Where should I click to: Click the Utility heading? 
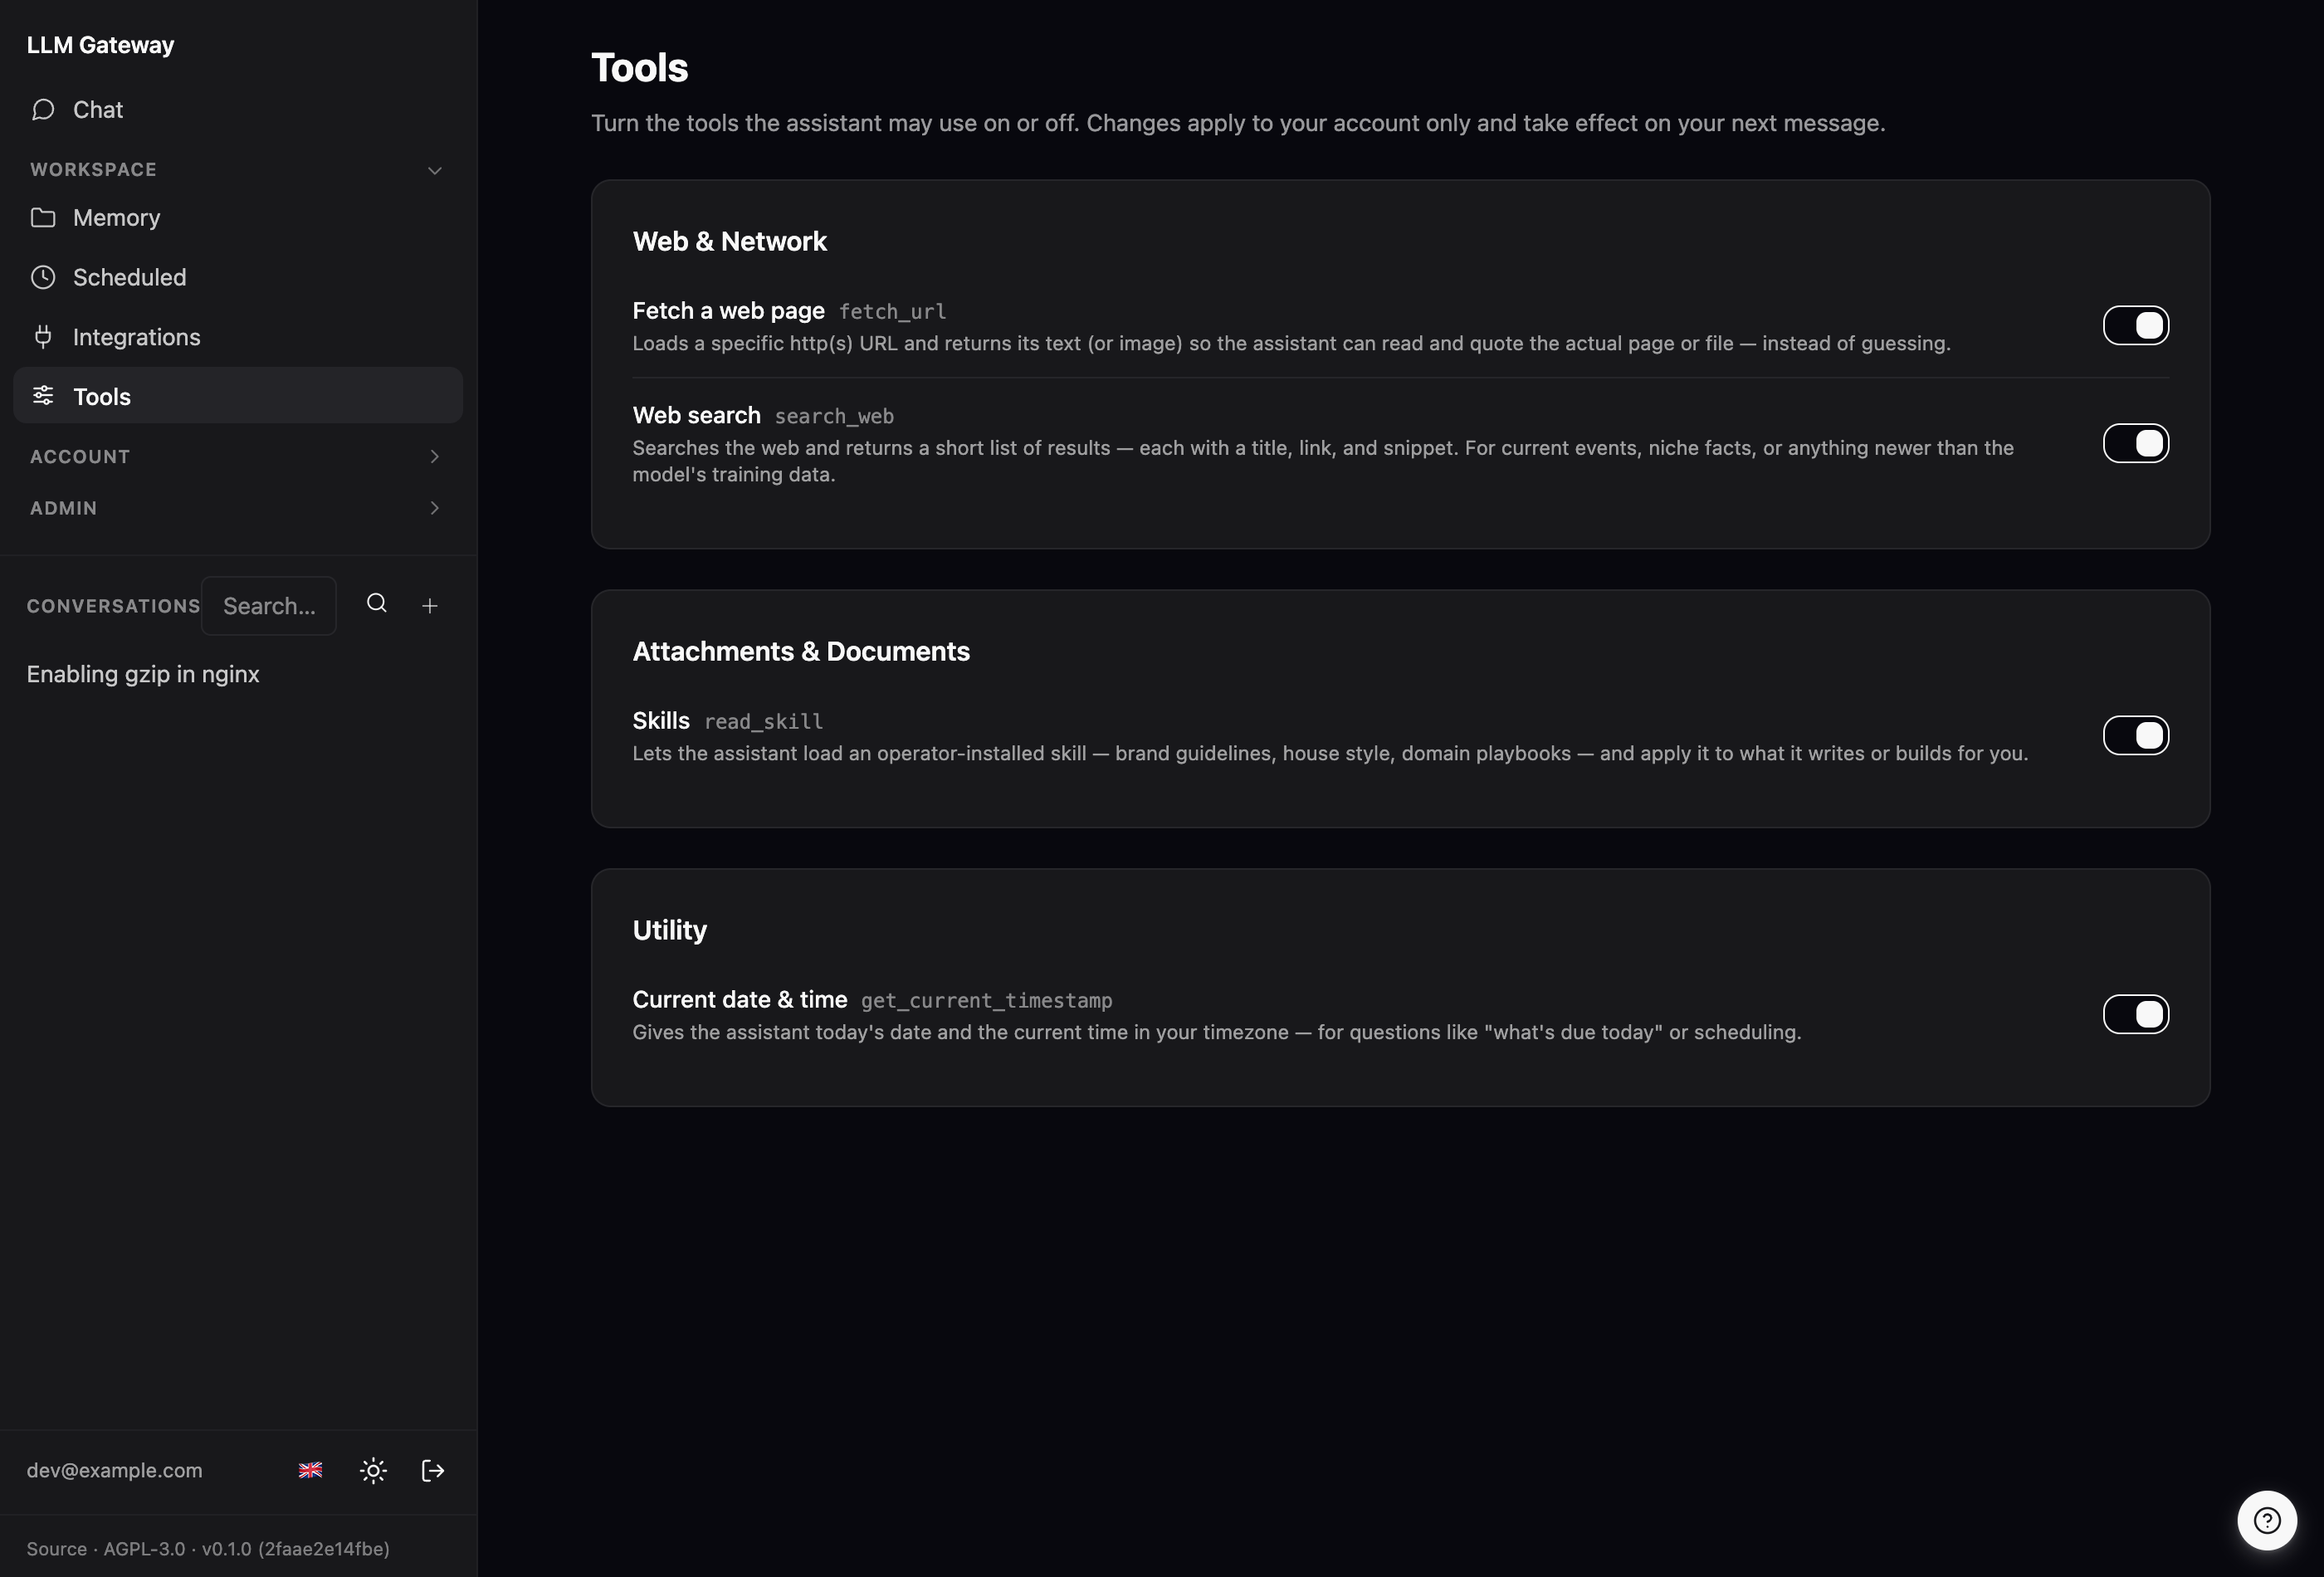point(670,931)
